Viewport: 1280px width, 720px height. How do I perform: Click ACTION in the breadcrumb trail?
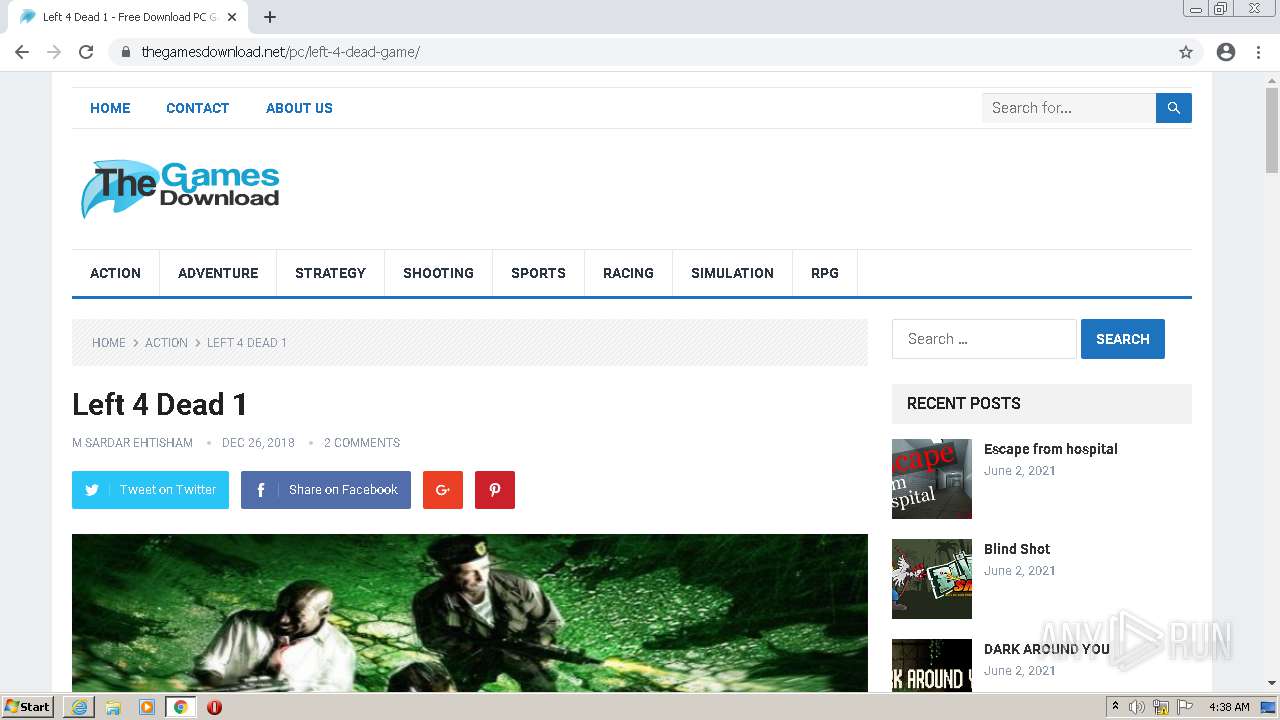click(x=166, y=343)
